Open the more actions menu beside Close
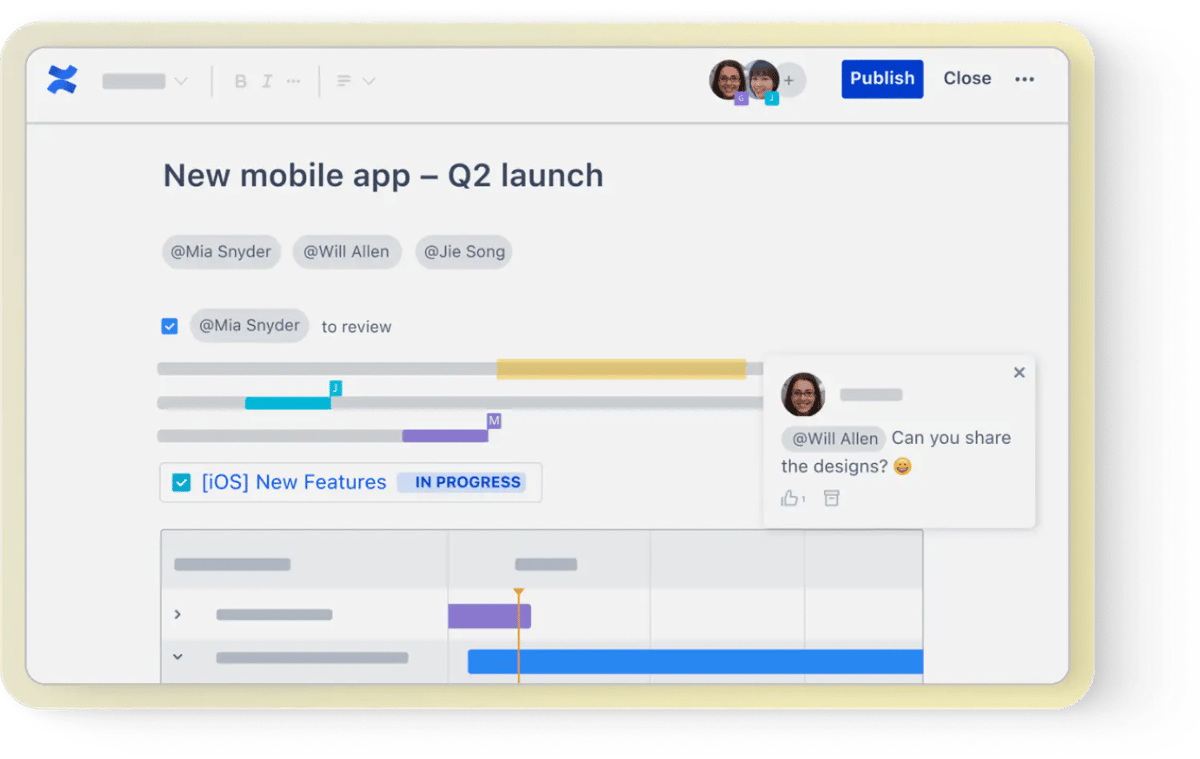The width and height of the screenshot is (1200, 759). point(1024,78)
